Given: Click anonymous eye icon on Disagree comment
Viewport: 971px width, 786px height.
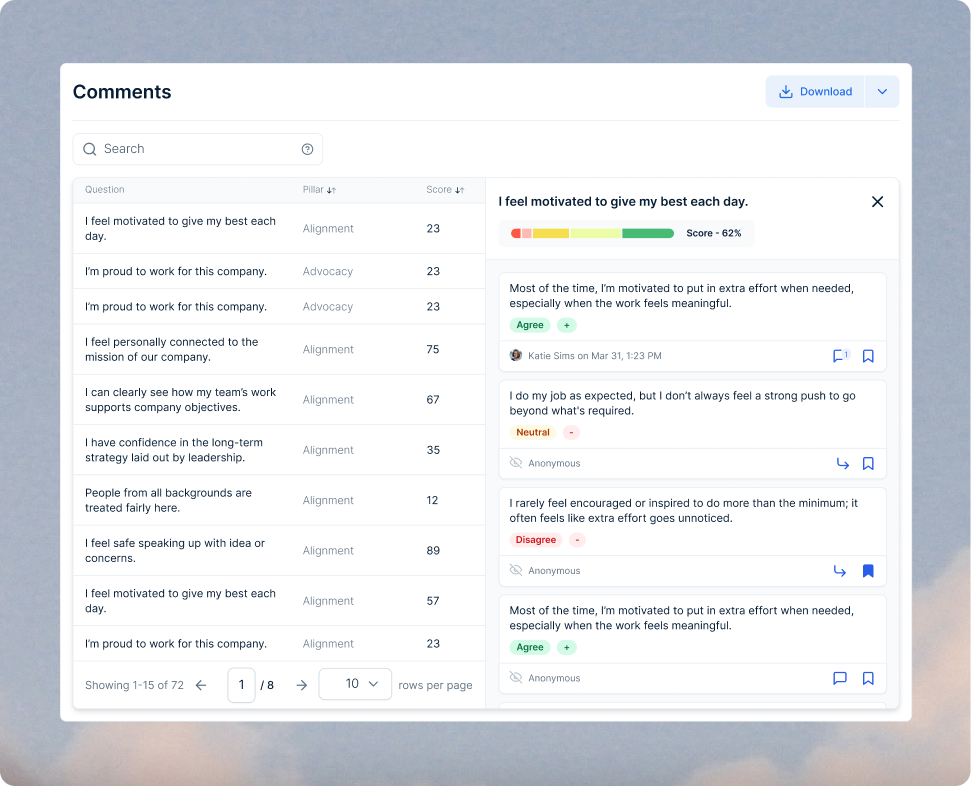Looking at the screenshot, I should tap(515, 570).
